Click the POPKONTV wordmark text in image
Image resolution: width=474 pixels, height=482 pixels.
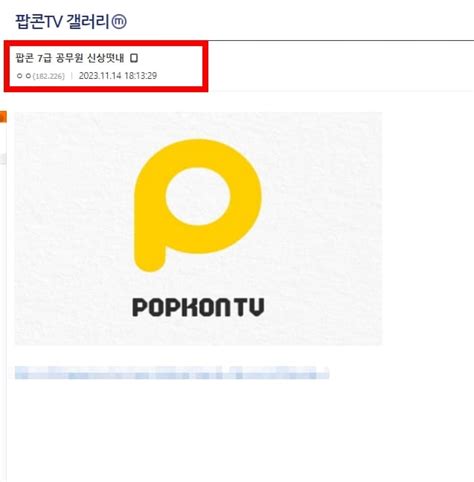point(198,307)
